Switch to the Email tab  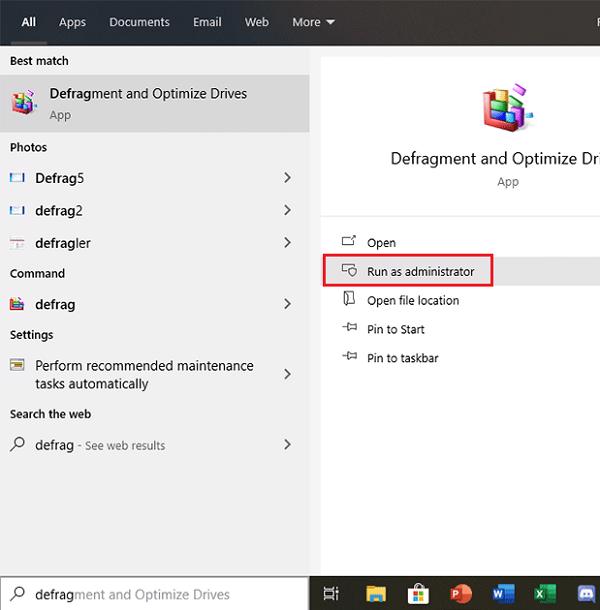(x=207, y=22)
